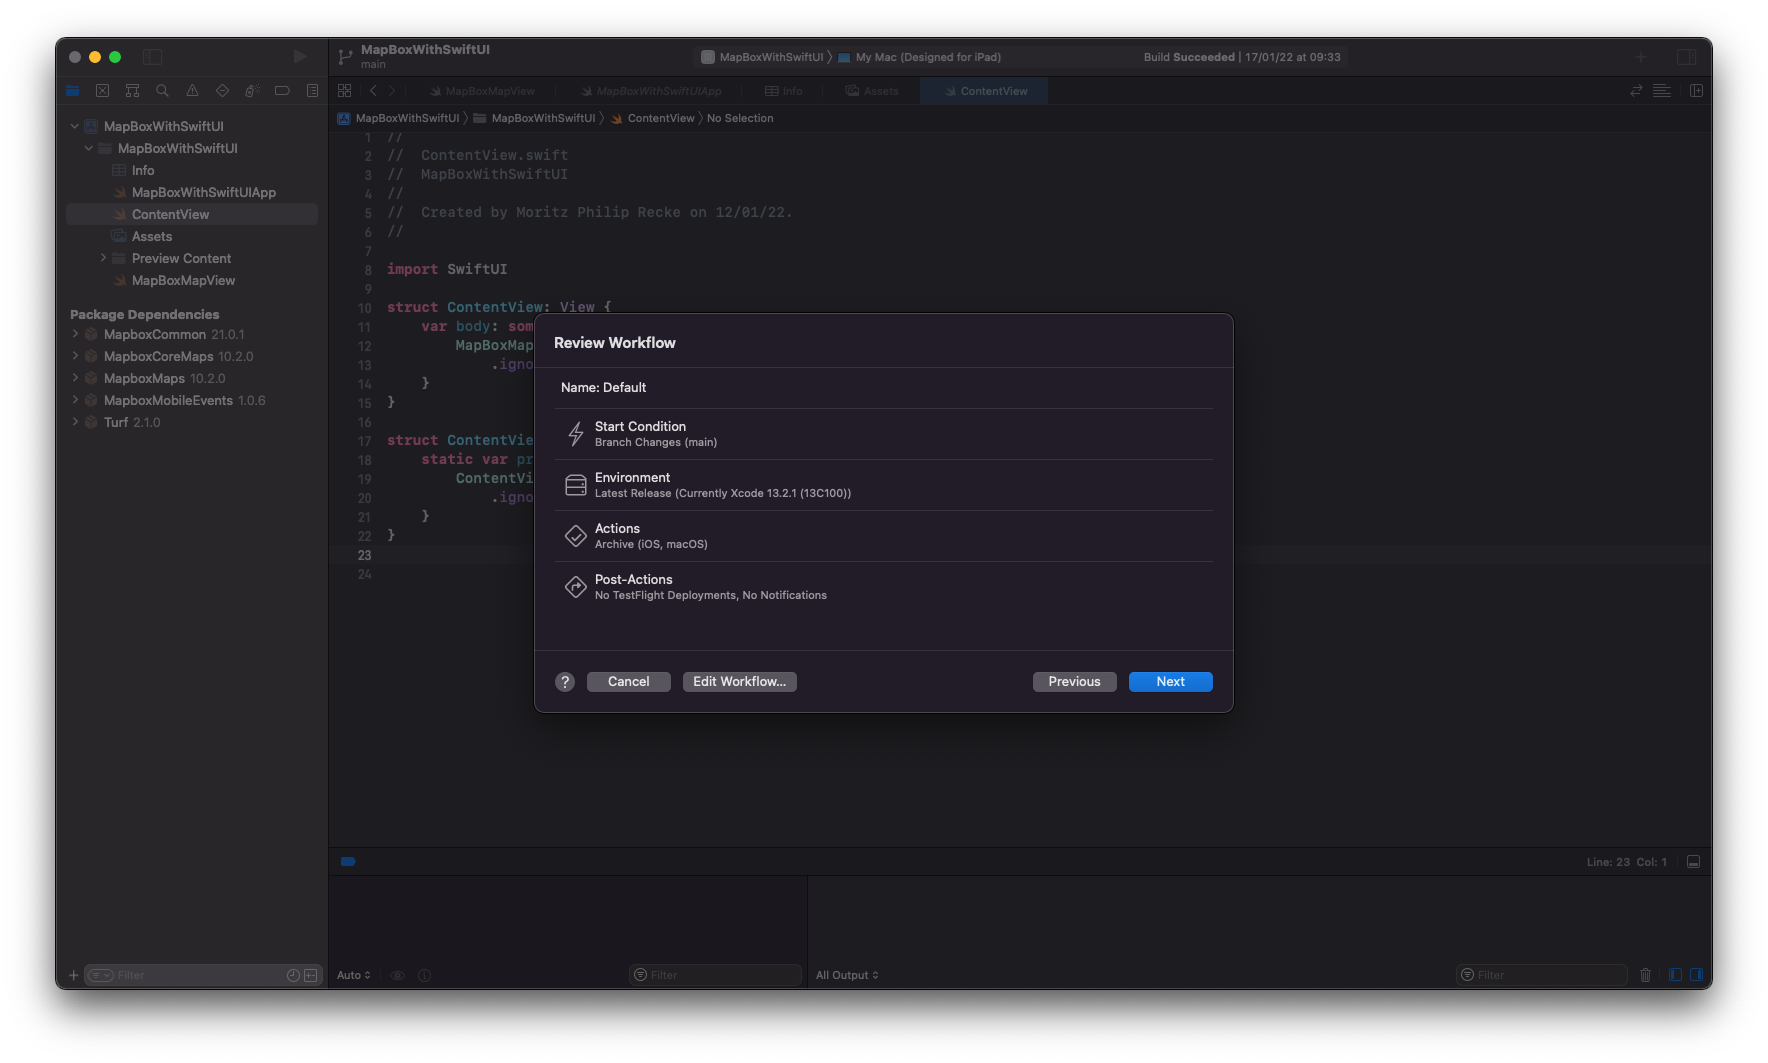Toggle the variables view pane in debug area
The image size is (1768, 1063).
tap(1675, 975)
